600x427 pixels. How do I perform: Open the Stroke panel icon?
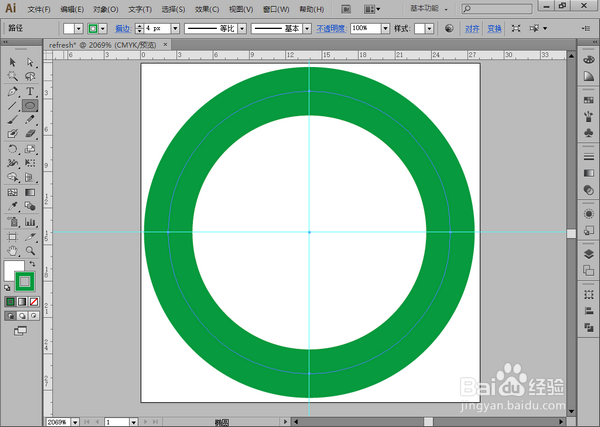pyautogui.click(x=589, y=157)
